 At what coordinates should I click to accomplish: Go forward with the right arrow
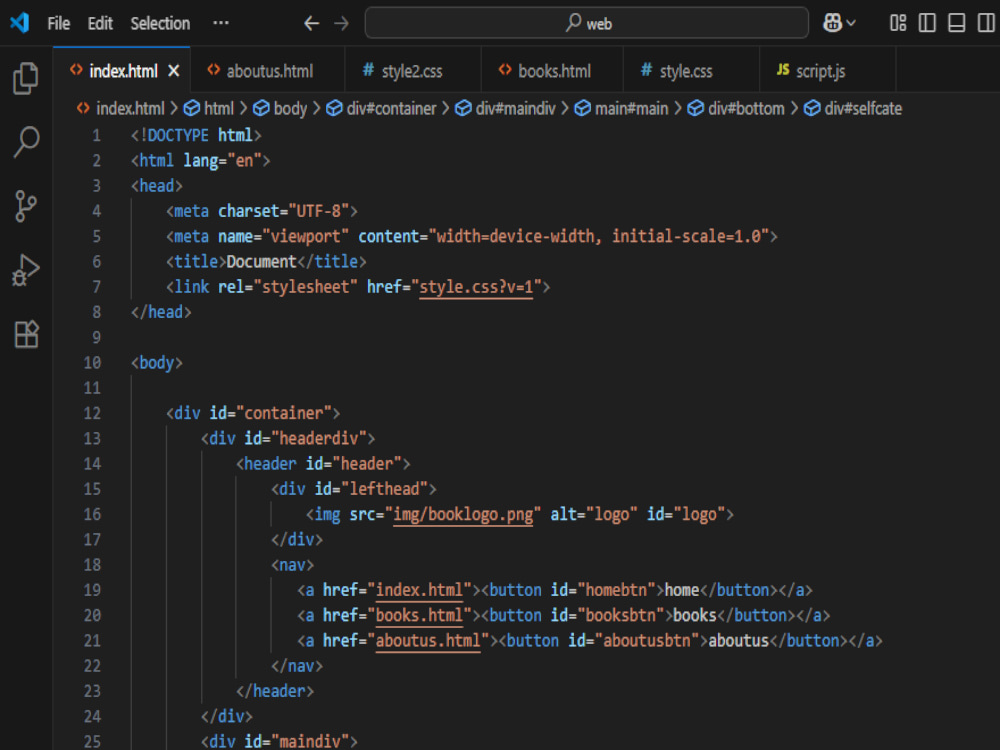(x=342, y=24)
